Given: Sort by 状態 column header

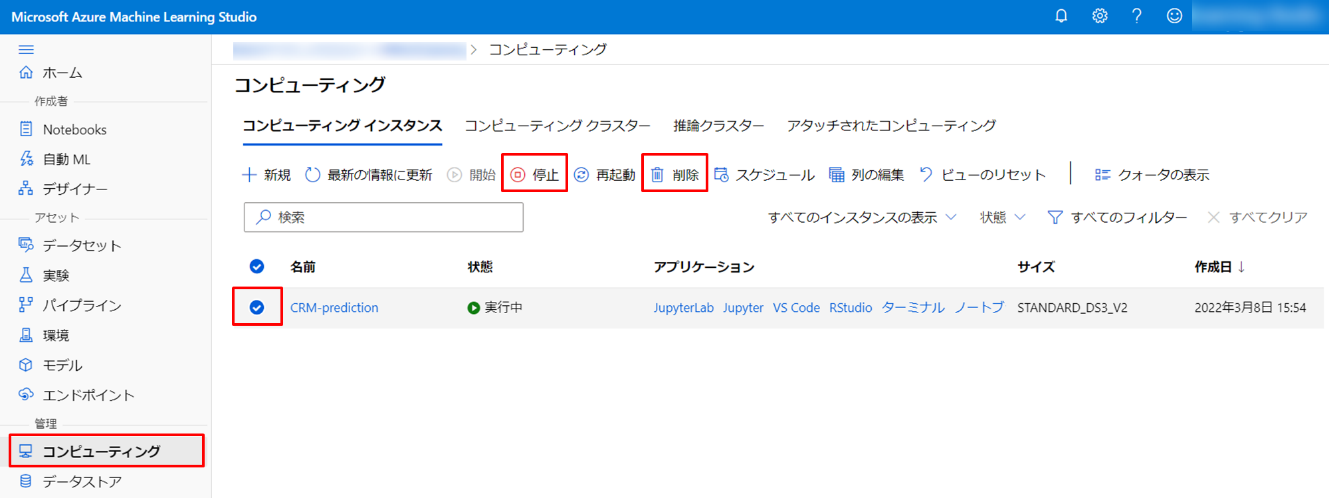Looking at the screenshot, I should pyautogui.click(x=480, y=267).
